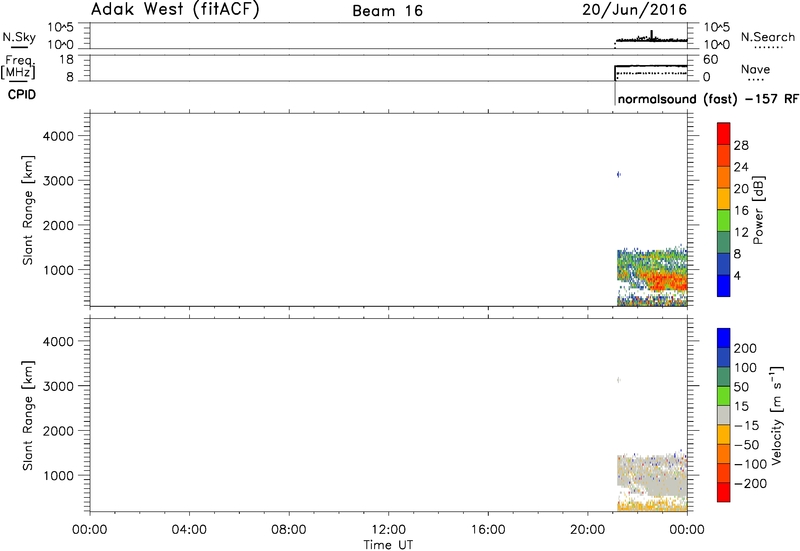
Task: Click the isolated blue echo near 3000 km in power panel
Action: tap(619, 174)
